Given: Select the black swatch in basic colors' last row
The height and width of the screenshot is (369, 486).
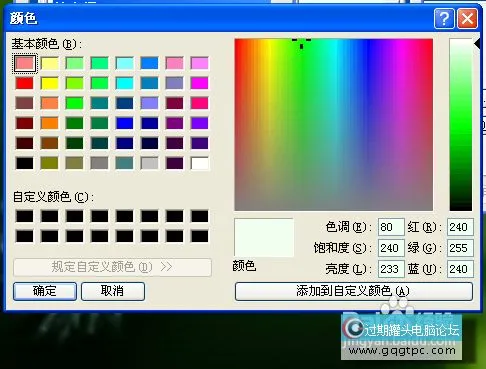Looking at the screenshot, I should click(x=25, y=163).
